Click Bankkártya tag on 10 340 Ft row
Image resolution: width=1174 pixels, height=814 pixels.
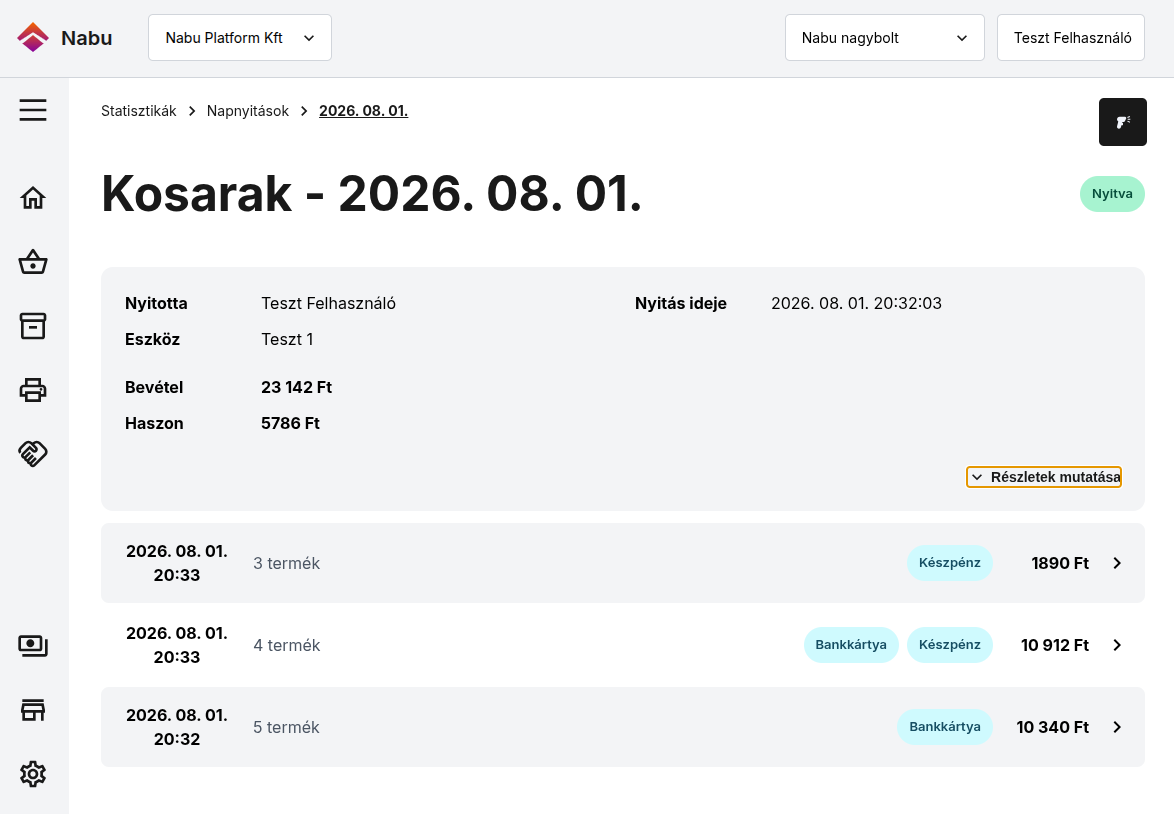click(x=945, y=727)
